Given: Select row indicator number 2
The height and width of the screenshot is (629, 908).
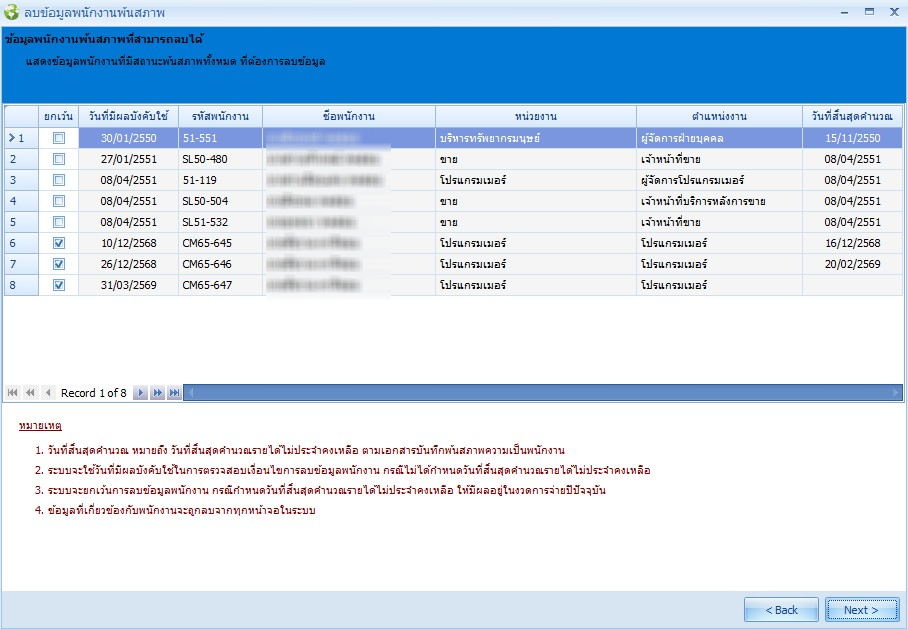Looking at the screenshot, I should coord(21,159).
